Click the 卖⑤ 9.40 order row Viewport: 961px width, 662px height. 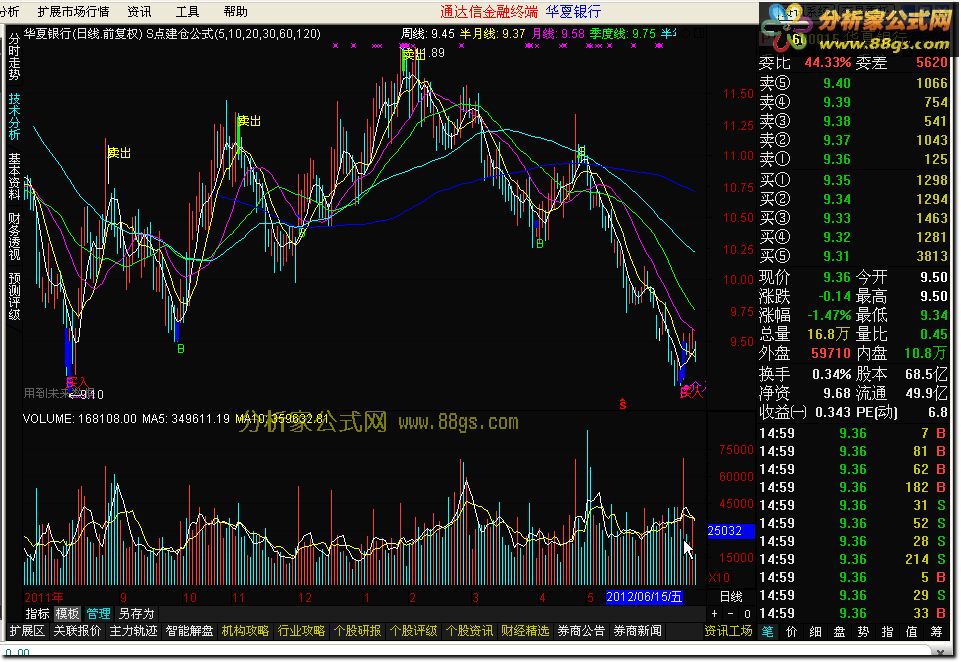click(x=853, y=83)
